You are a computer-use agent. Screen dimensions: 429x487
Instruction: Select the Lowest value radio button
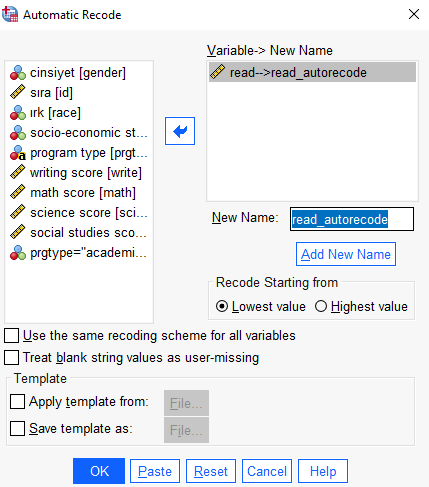222,306
